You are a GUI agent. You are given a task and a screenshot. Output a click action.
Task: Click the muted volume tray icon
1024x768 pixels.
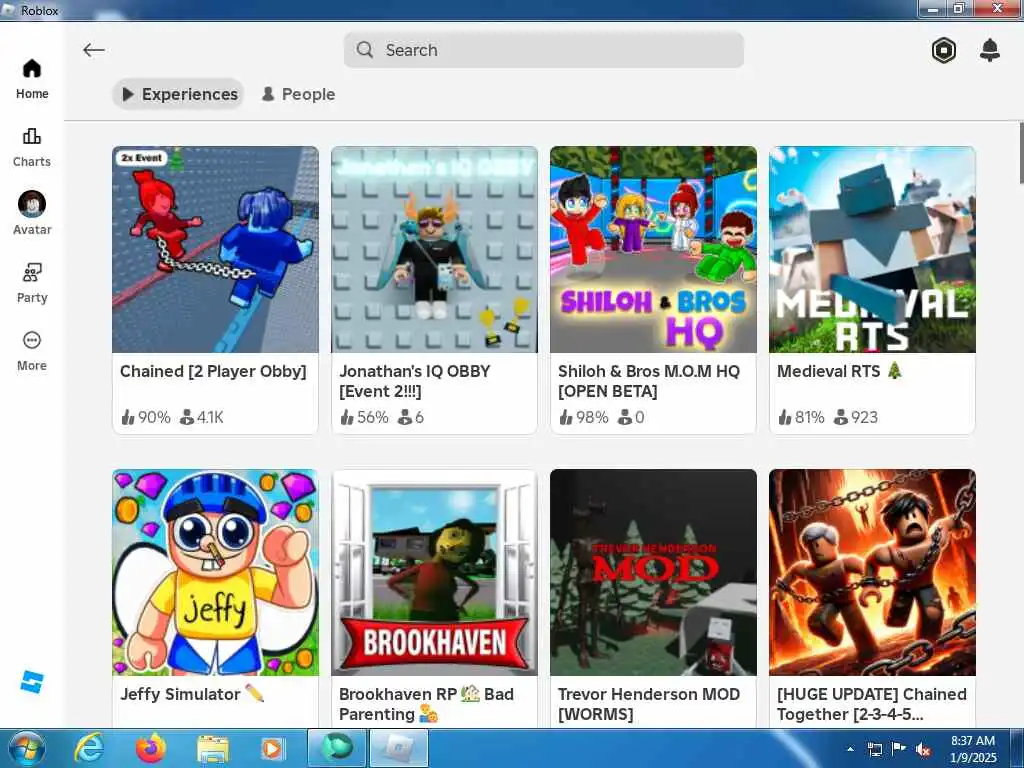[923, 749]
